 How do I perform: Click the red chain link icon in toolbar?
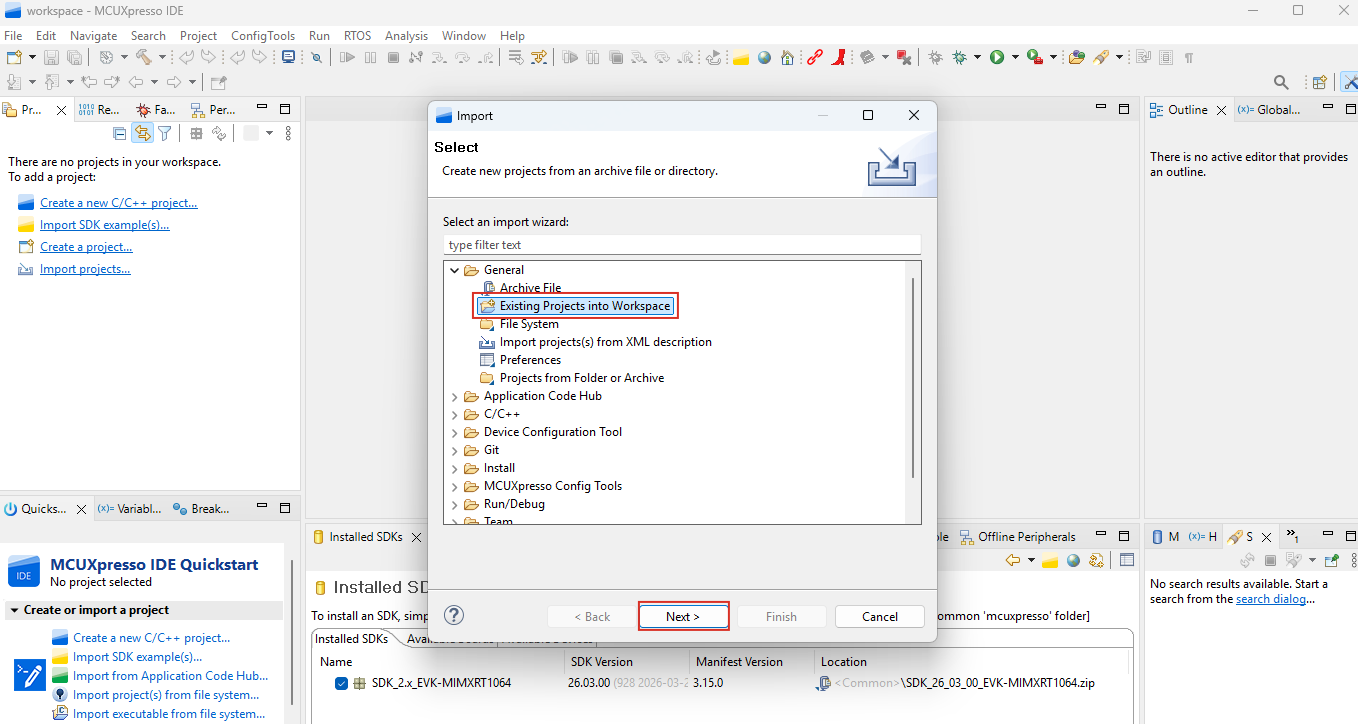pos(814,57)
